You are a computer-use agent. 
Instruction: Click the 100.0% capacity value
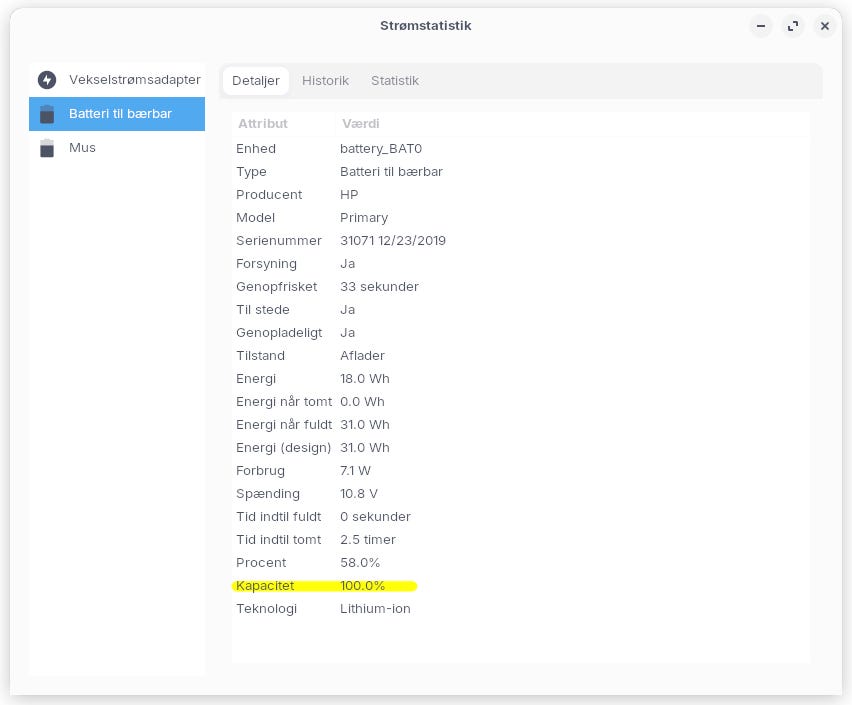[x=362, y=586]
